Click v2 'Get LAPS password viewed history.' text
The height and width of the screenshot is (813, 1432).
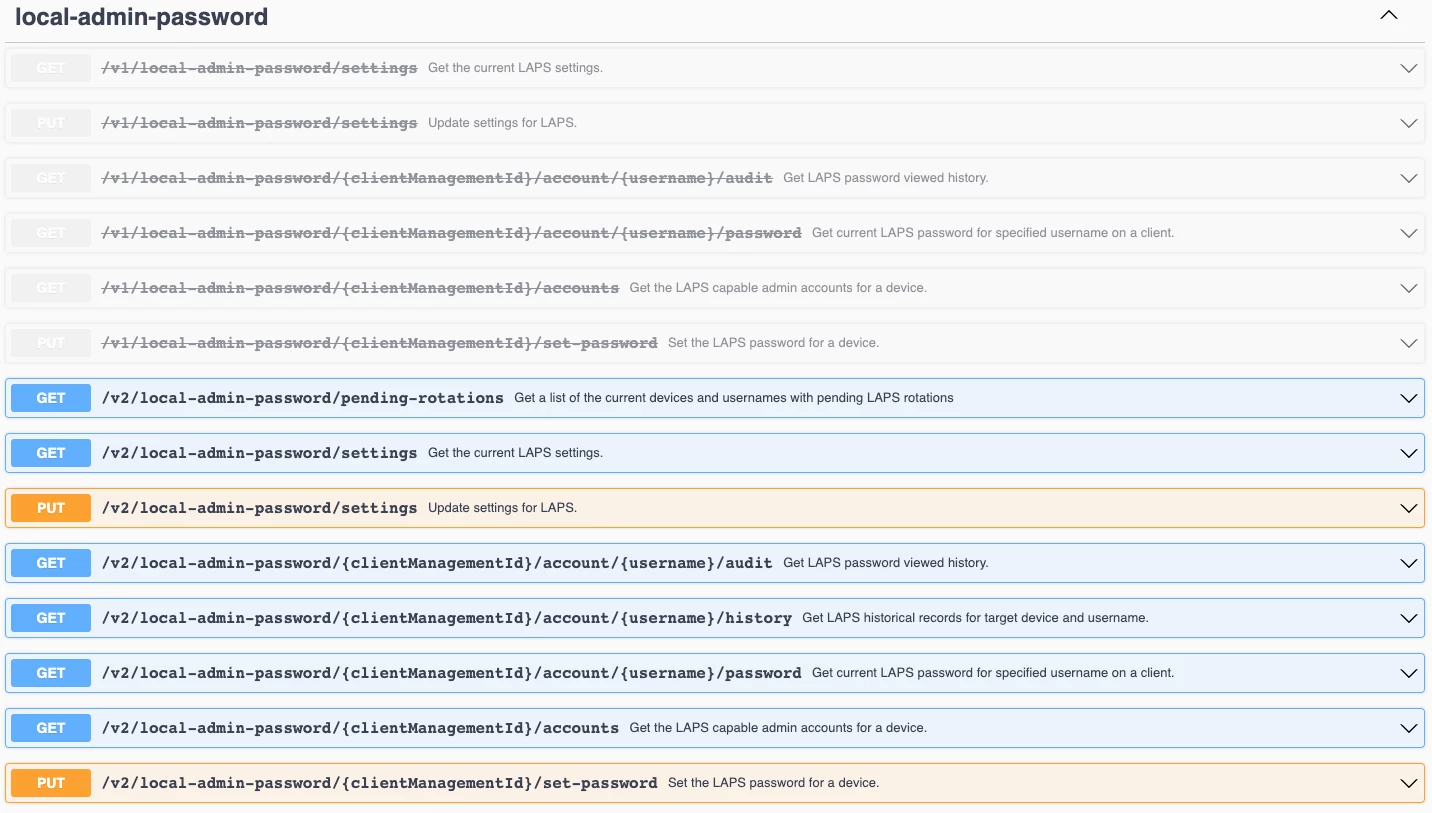click(x=886, y=563)
